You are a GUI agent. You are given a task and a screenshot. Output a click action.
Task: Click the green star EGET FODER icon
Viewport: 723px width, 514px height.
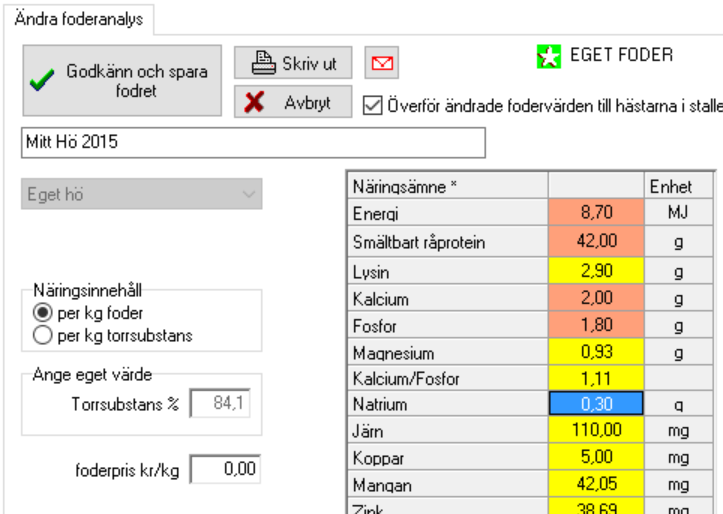pyautogui.click(x=549, y=56)
